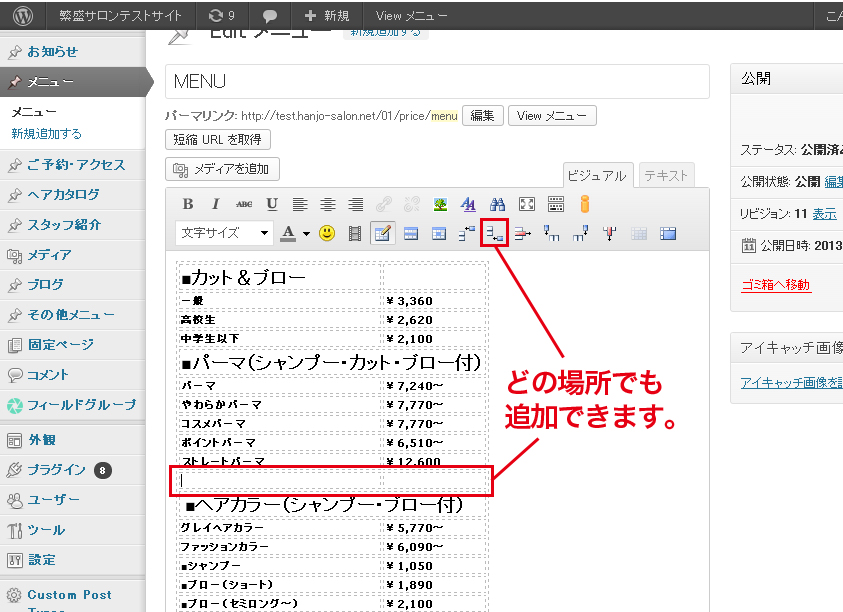Open the 新規 menu in admin bar
Viewport: 843px width, 612px height.
[326, 15]
